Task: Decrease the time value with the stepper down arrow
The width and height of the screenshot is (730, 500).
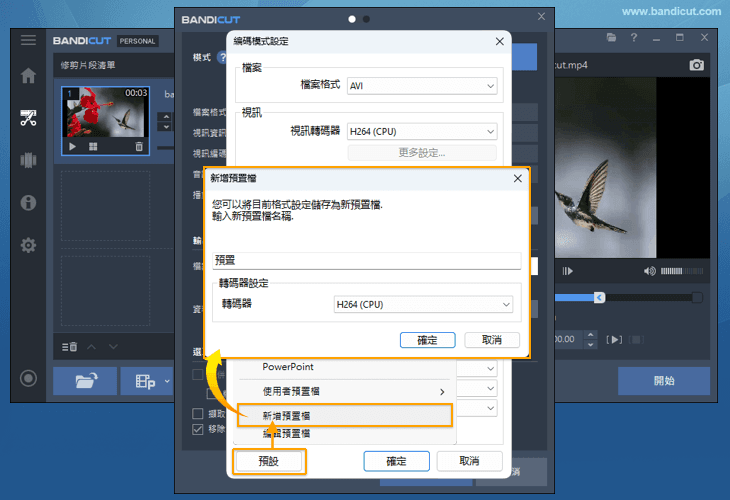Action: (590, 345)
